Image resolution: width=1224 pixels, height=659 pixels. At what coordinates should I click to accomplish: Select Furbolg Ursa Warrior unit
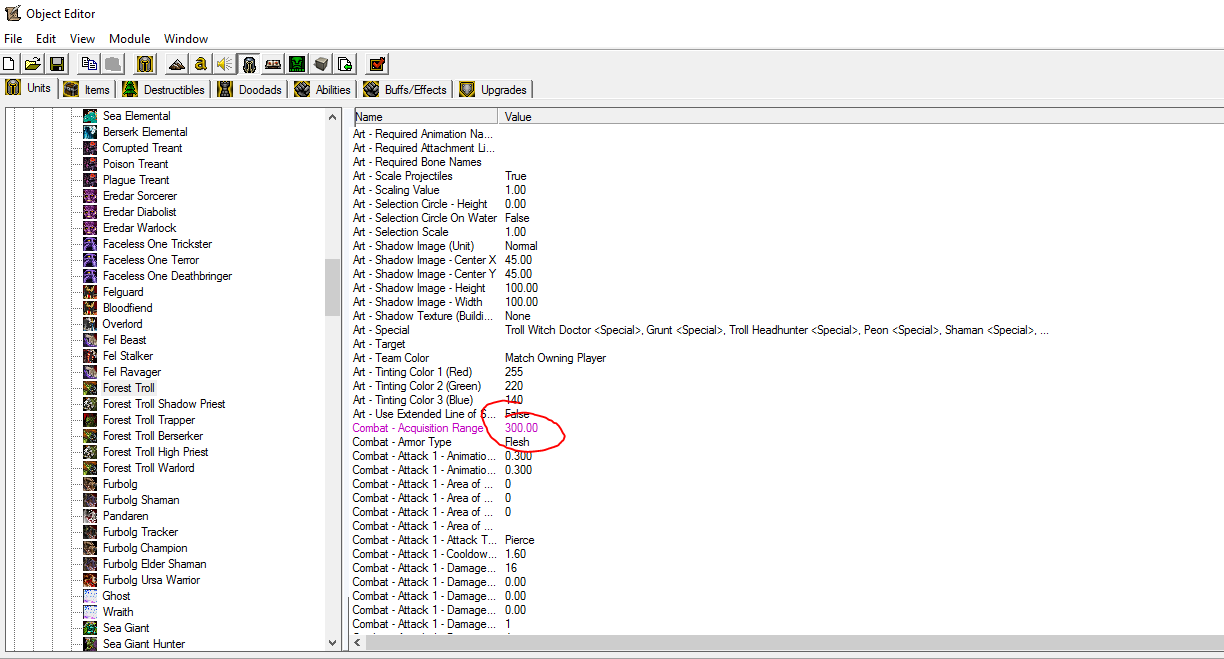point(151,580)
